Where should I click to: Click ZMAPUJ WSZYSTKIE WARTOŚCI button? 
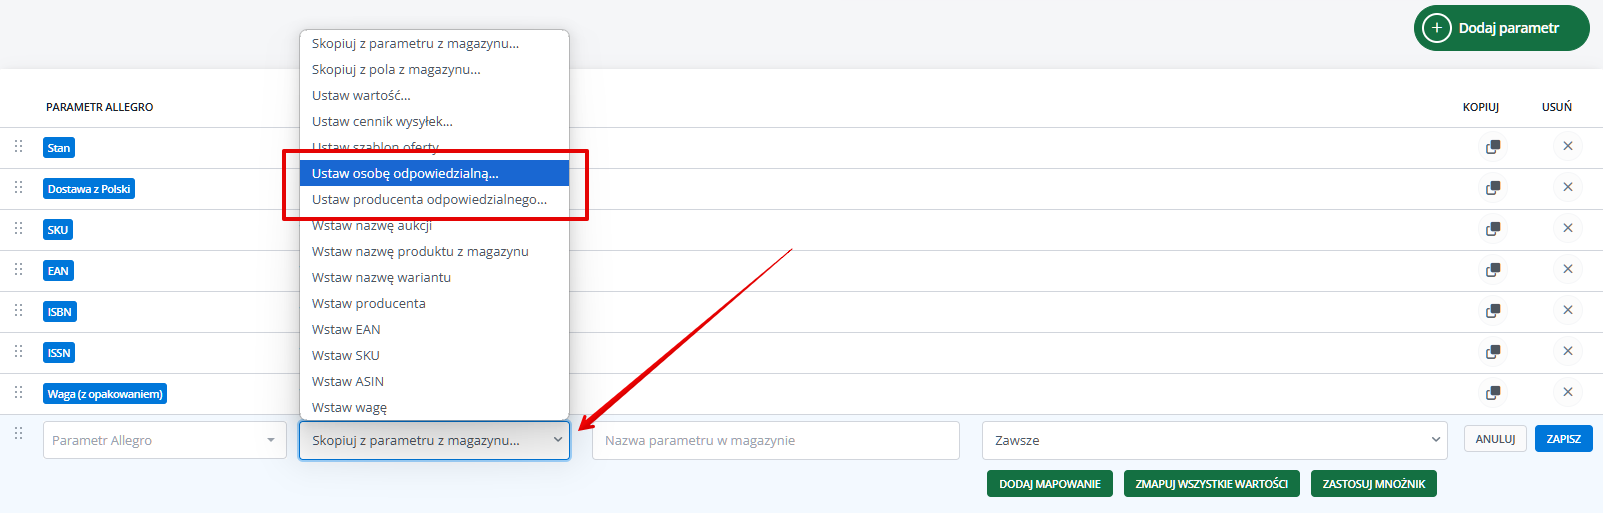[x=1212, y=484]
